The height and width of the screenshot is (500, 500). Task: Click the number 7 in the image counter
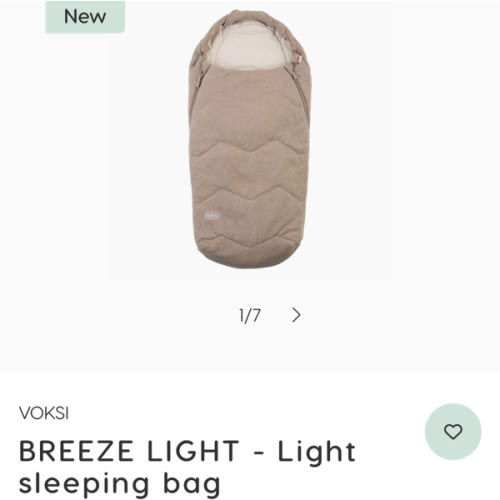(256, 315)
